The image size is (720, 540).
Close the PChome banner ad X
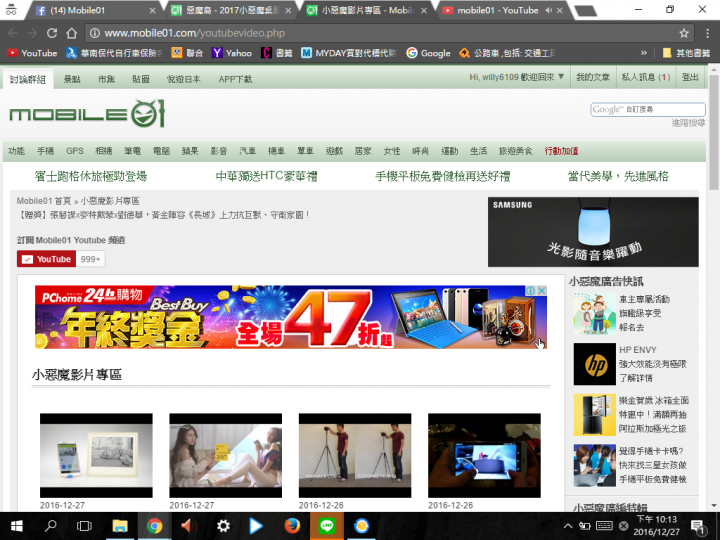[x=542, y=291]
